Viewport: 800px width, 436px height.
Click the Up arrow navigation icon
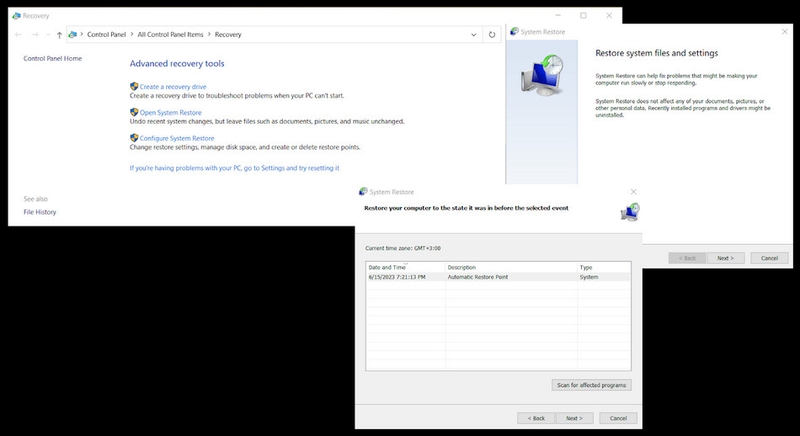coord(59,35)
